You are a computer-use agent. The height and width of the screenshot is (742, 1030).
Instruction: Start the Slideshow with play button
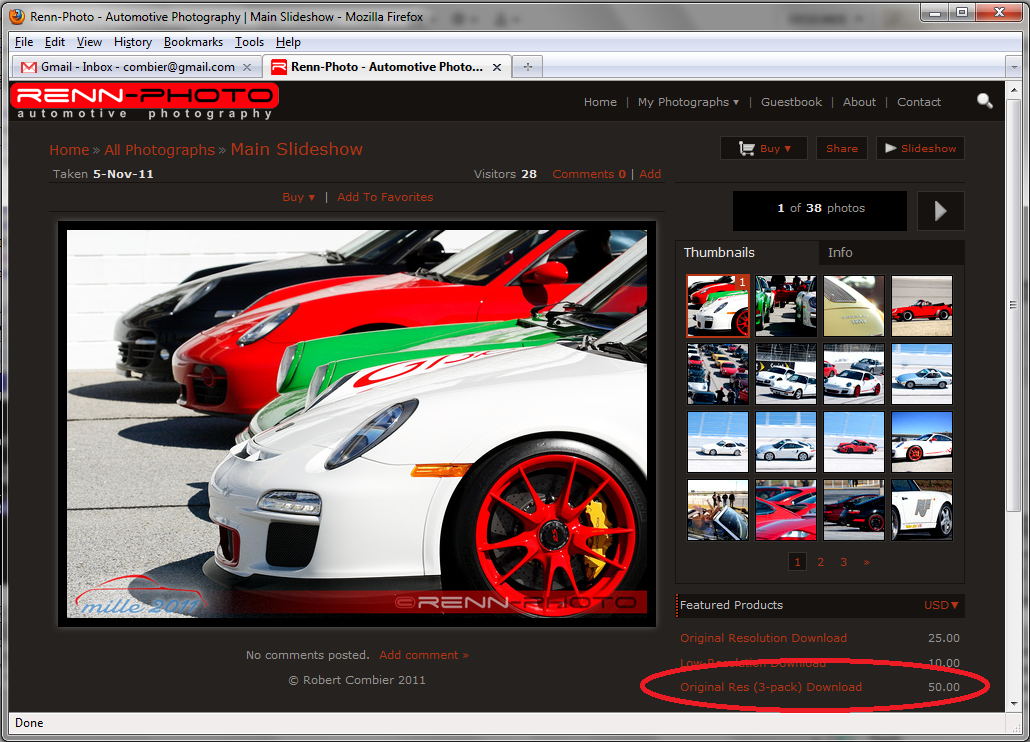pyautogui.click(x=919, y=148)
